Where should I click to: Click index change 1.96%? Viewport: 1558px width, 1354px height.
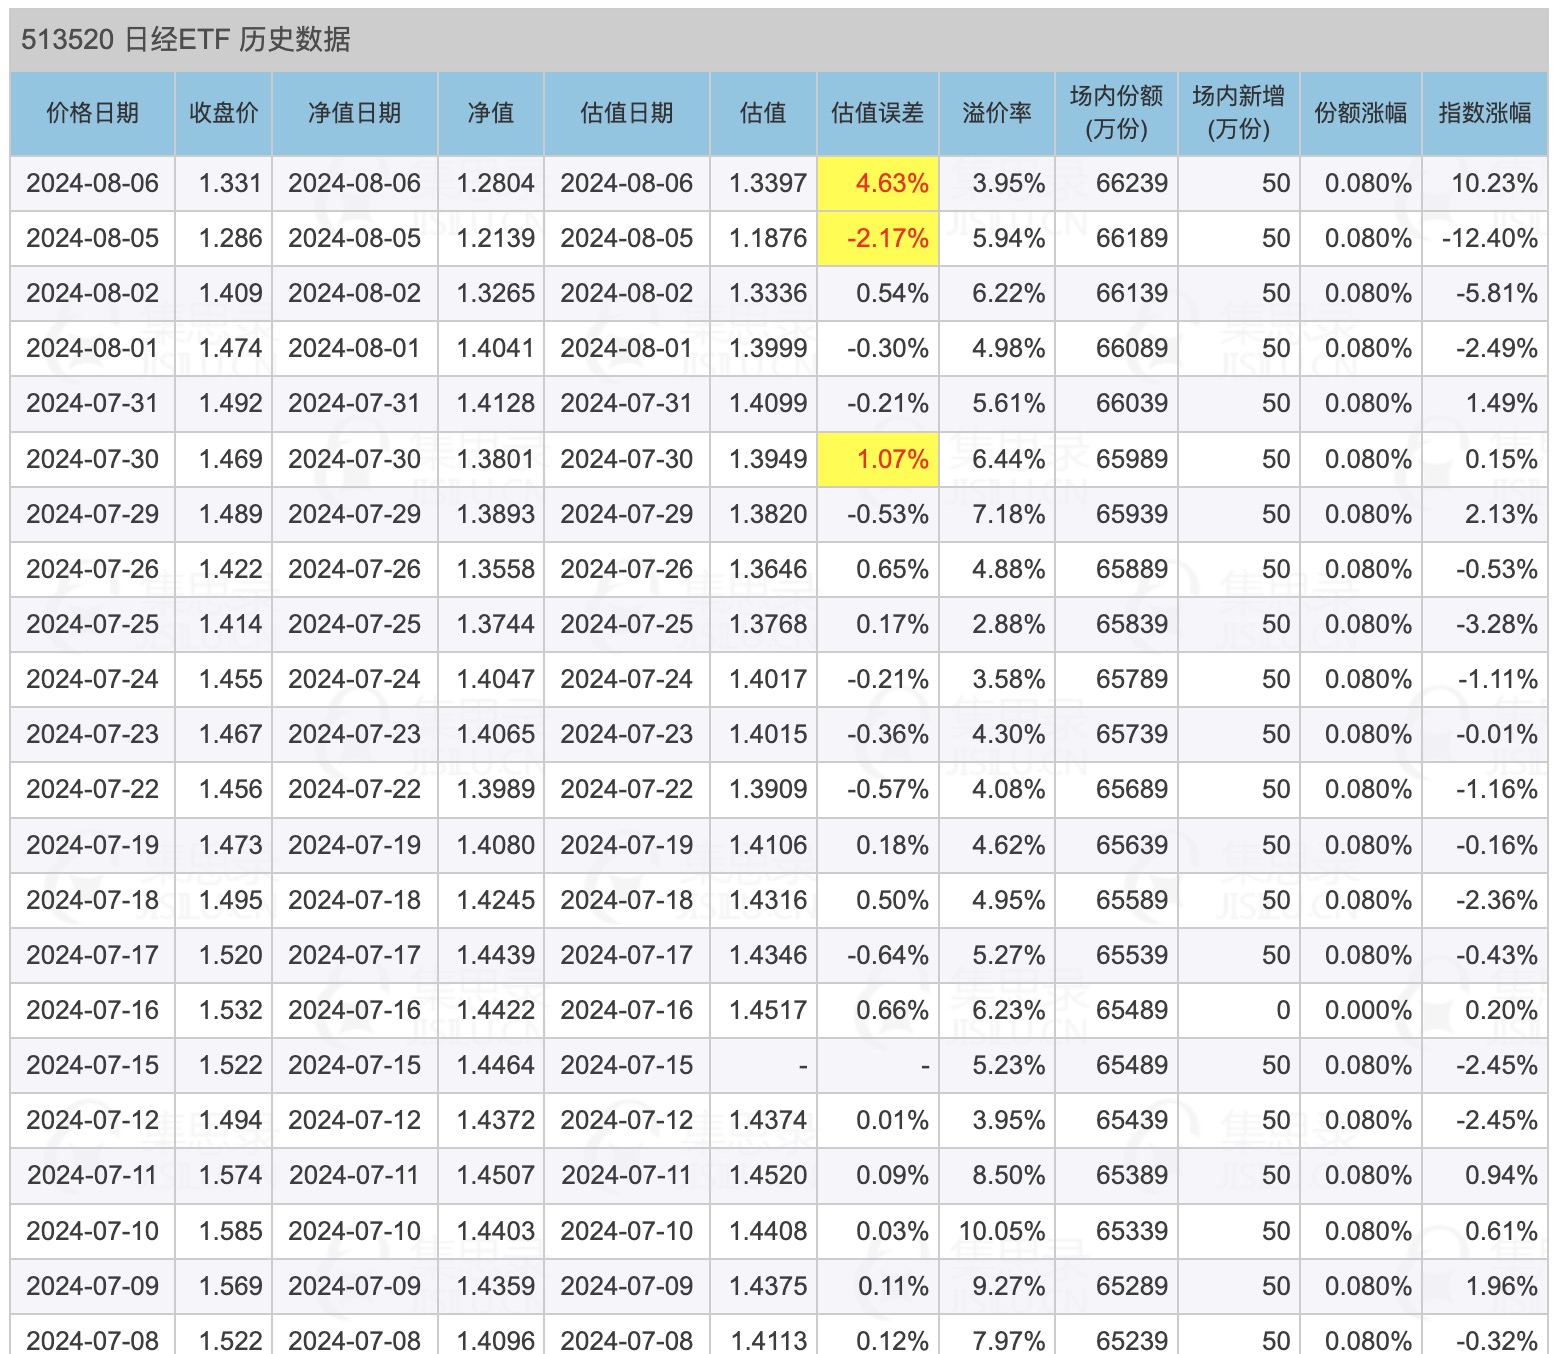(x=1501, y=1287)
